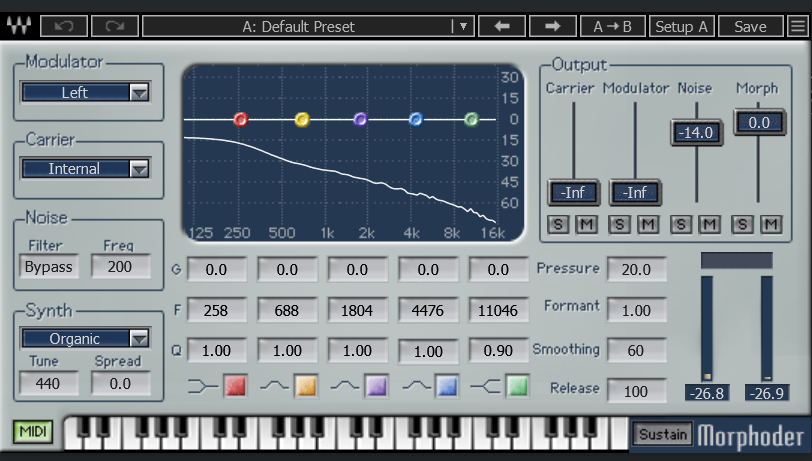Solo the Noise output

pyautogui.click(x=681, y=224)
